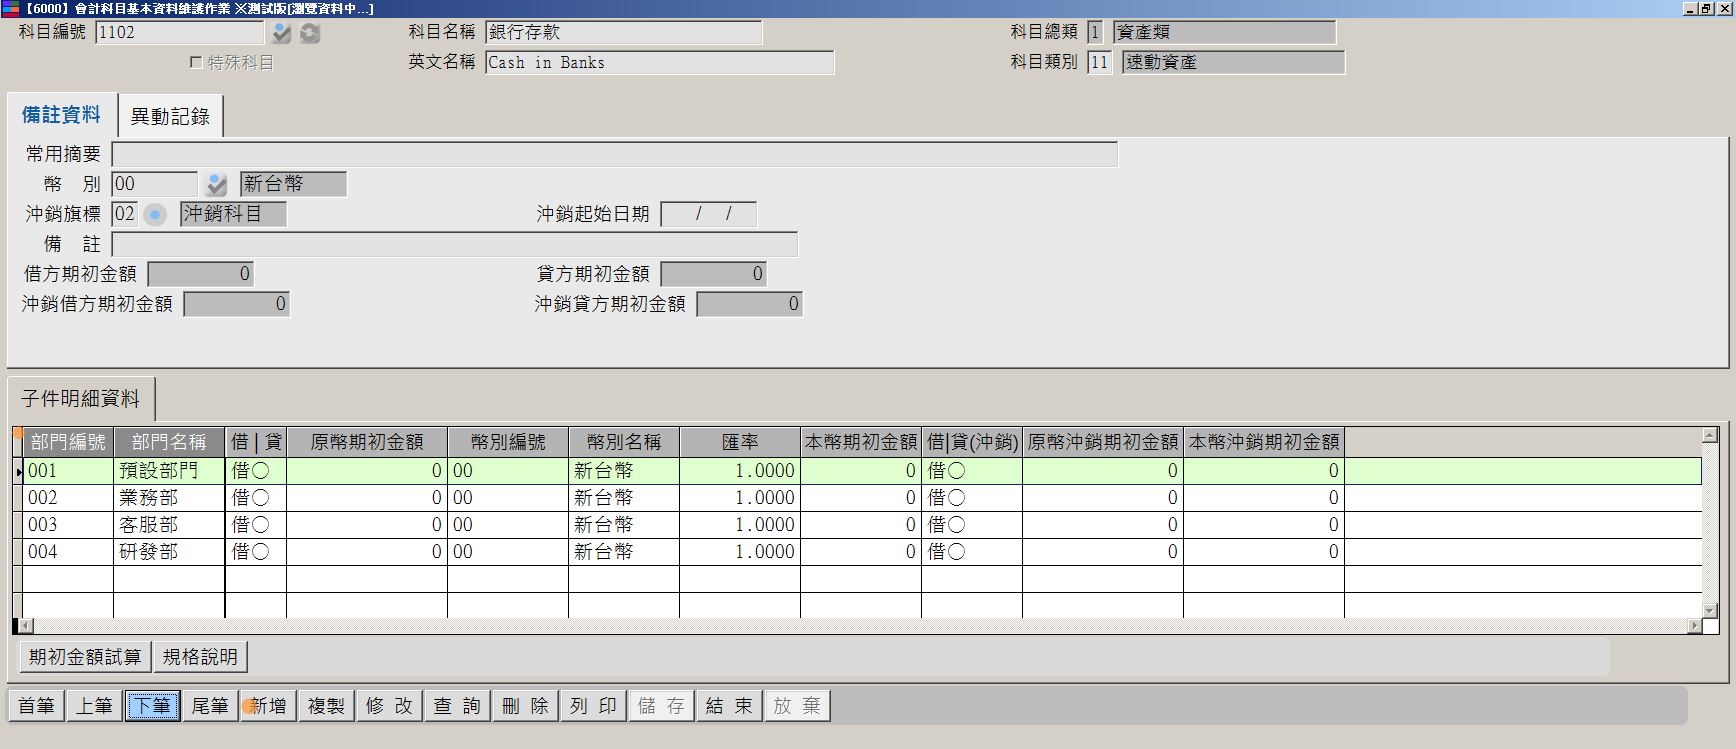Image resolution: width=1736 pixels, height=749 pixels.
Task: Open 規格說明 button
Action: pyautogui.click(x=200, y=657)
